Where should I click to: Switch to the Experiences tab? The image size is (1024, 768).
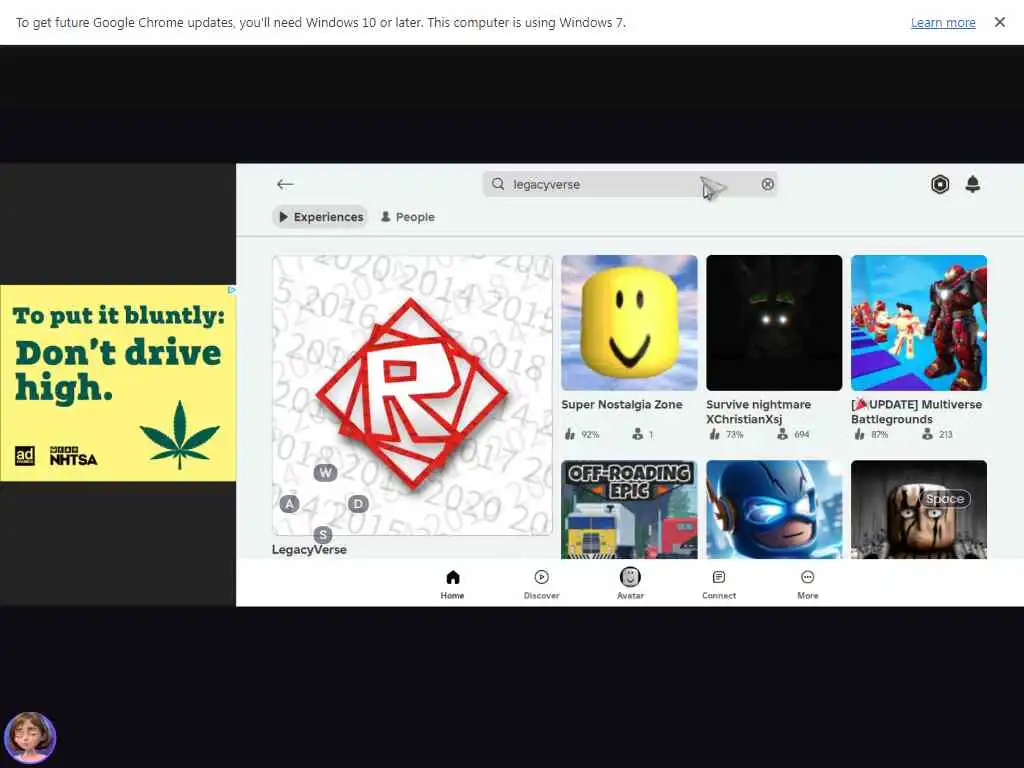pyautogui.click(x=320, y=217)
